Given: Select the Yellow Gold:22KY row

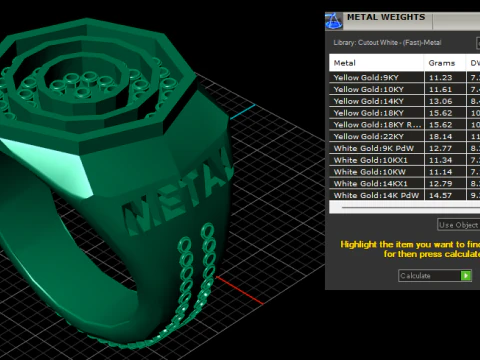Looking at the screenshot, I should (x=405, y=136).
